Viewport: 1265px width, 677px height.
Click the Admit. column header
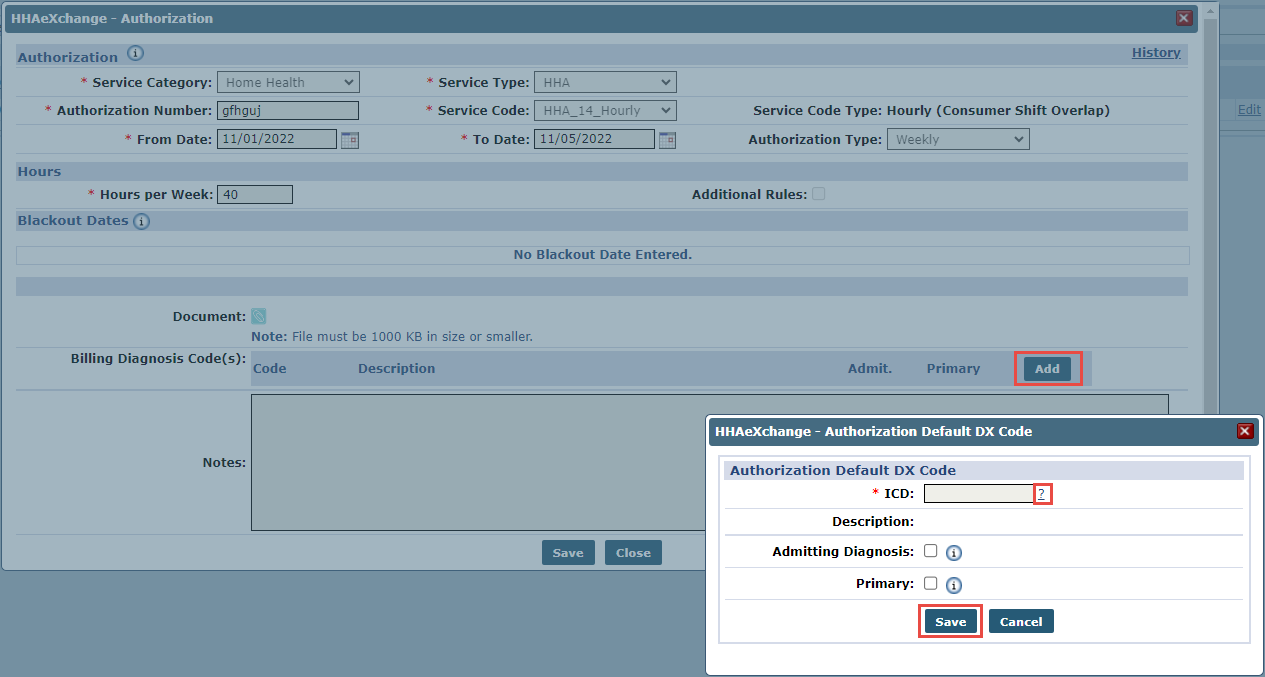(x=870, y=369)
